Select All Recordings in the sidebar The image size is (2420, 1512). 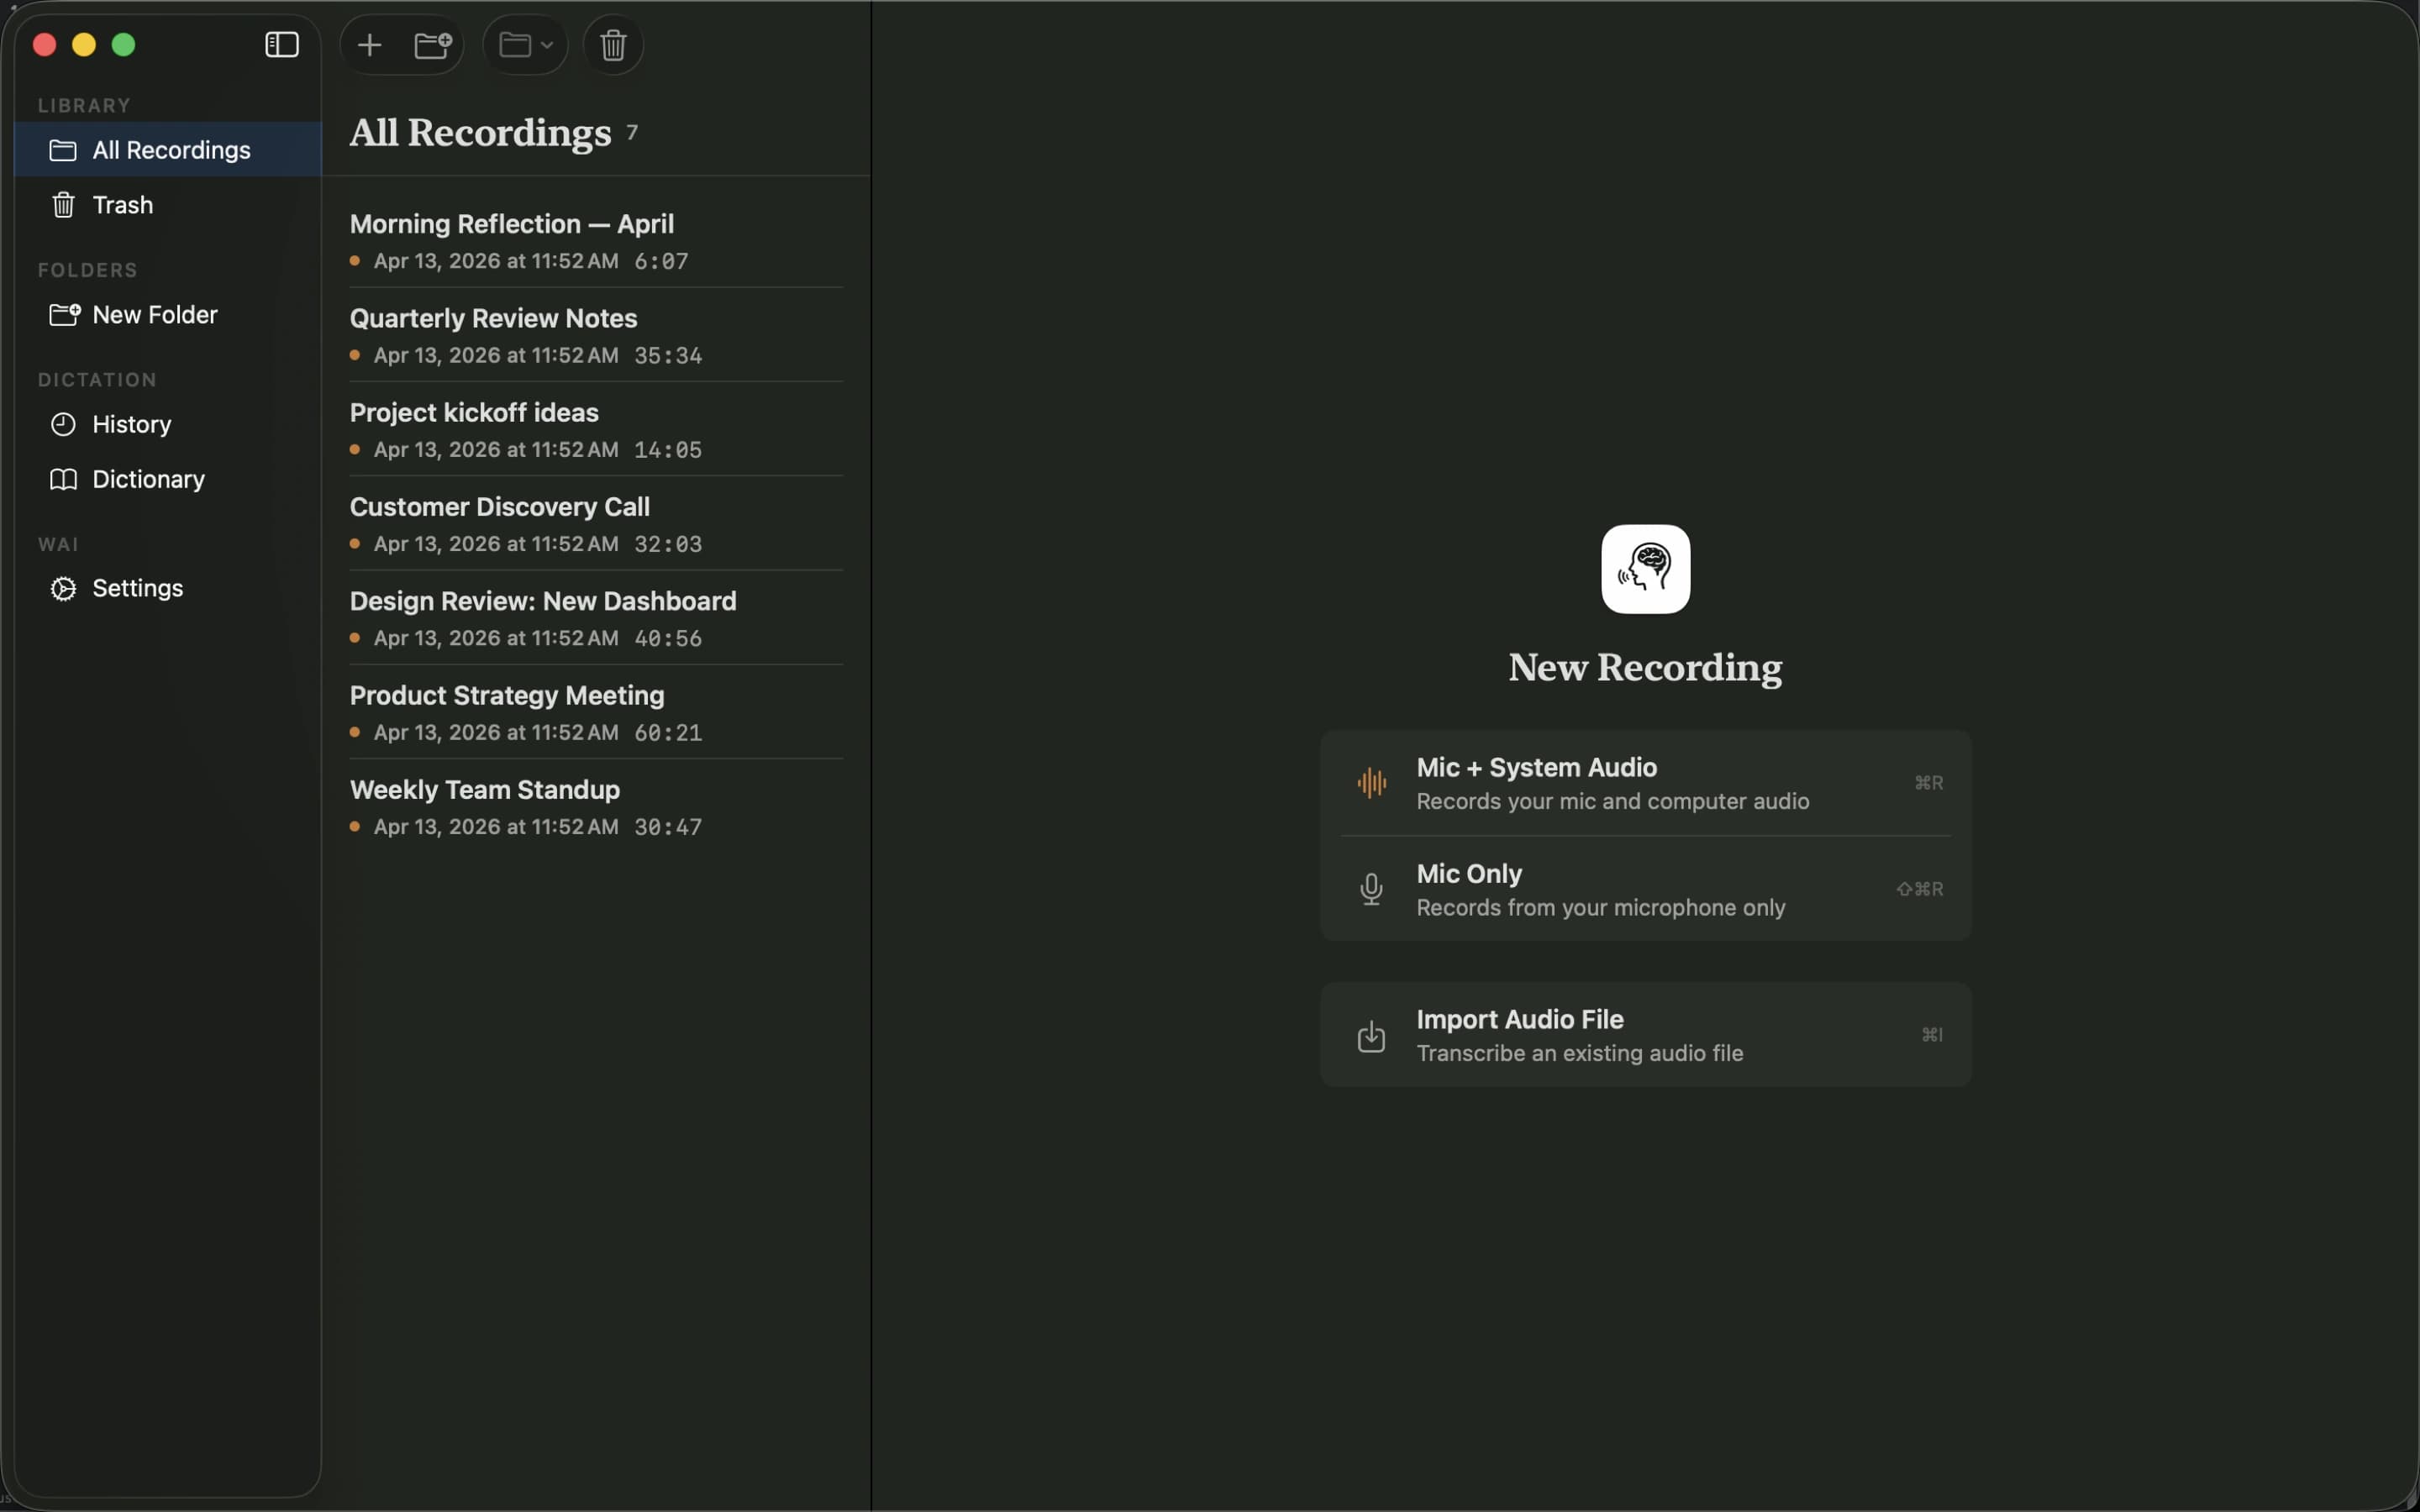click(x=167, y=150)
